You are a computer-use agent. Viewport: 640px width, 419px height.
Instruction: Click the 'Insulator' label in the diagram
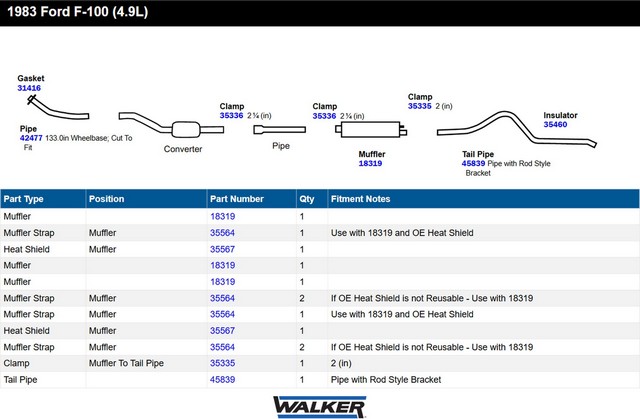pyautogui.click(x=560, y=115)
